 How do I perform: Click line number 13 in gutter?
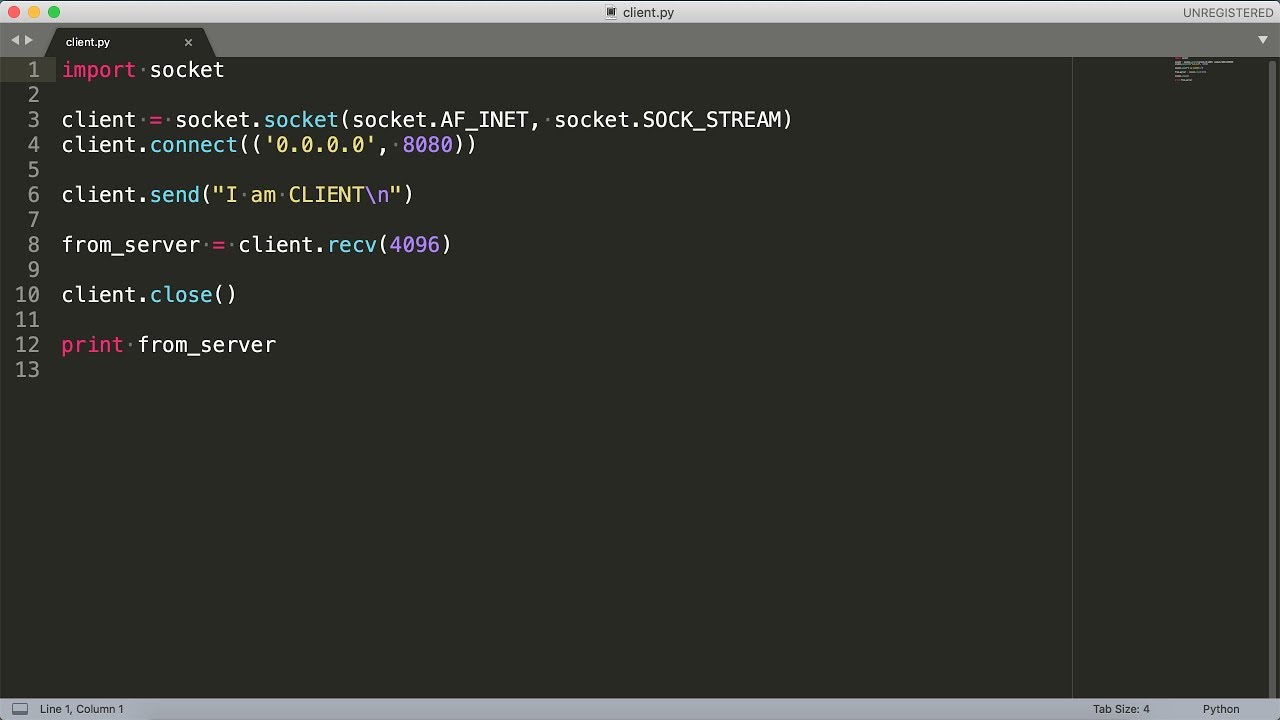[28, 370]
